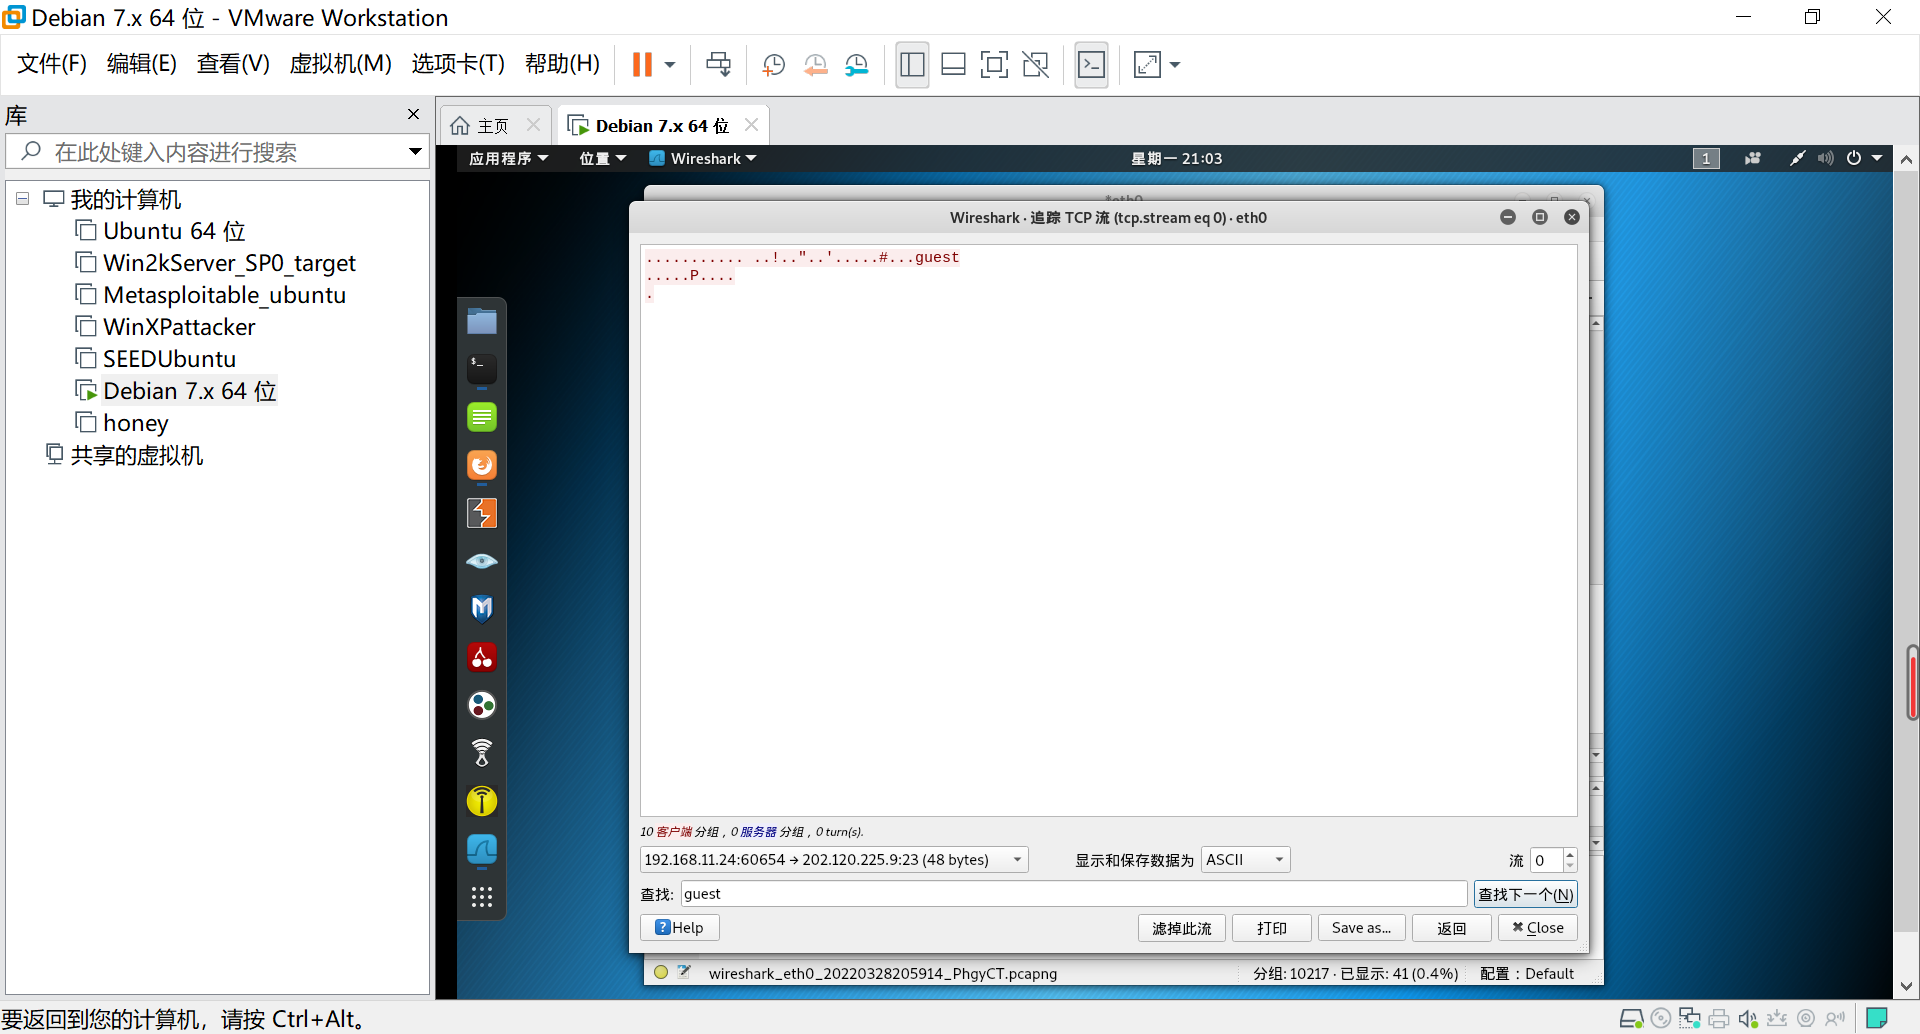The height and width of the screenshot is (1034, 1920).
Task: Click the network adapter status icon
Action: (x=1690, y=1018)
